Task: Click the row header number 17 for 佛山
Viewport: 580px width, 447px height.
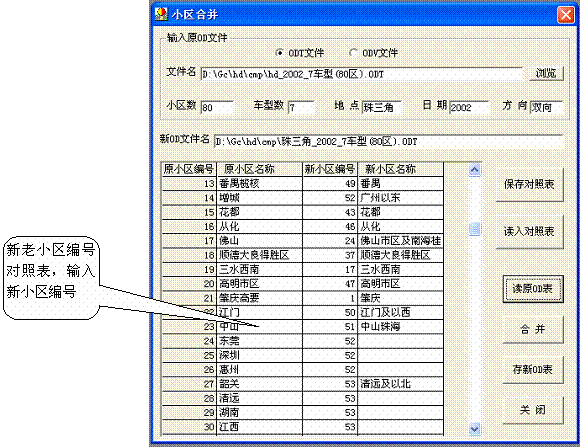Action: pos(189,241)
